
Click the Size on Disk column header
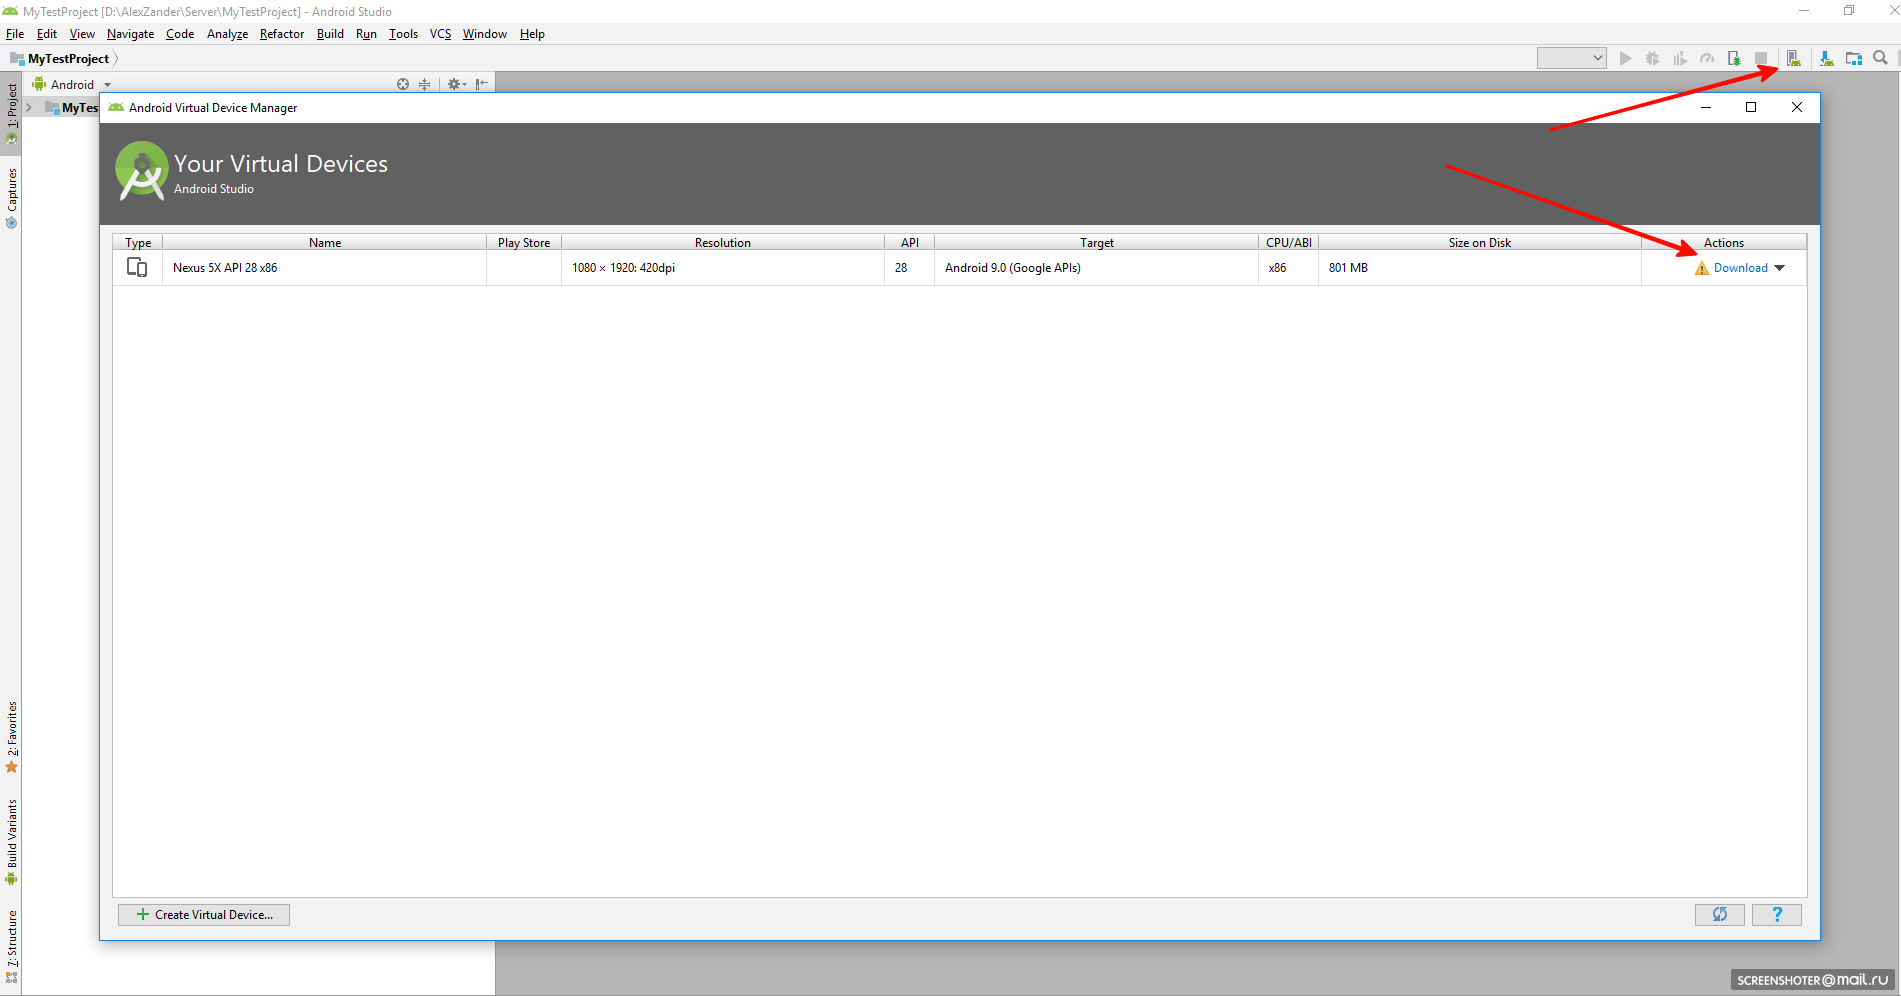(1480, 242)
